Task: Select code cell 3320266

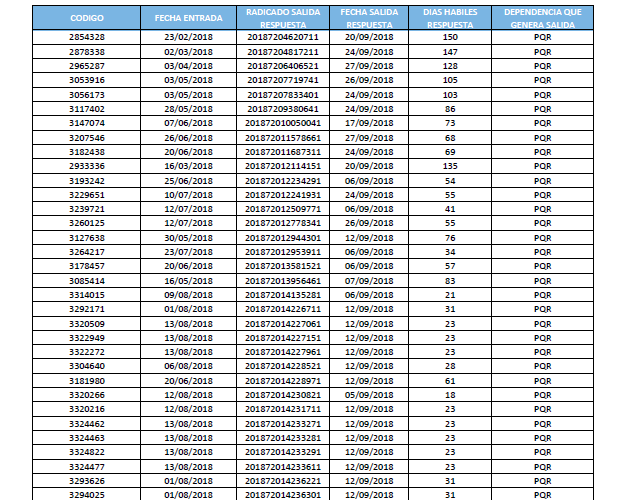Action: pyautogui.click(x=87, y=395)
